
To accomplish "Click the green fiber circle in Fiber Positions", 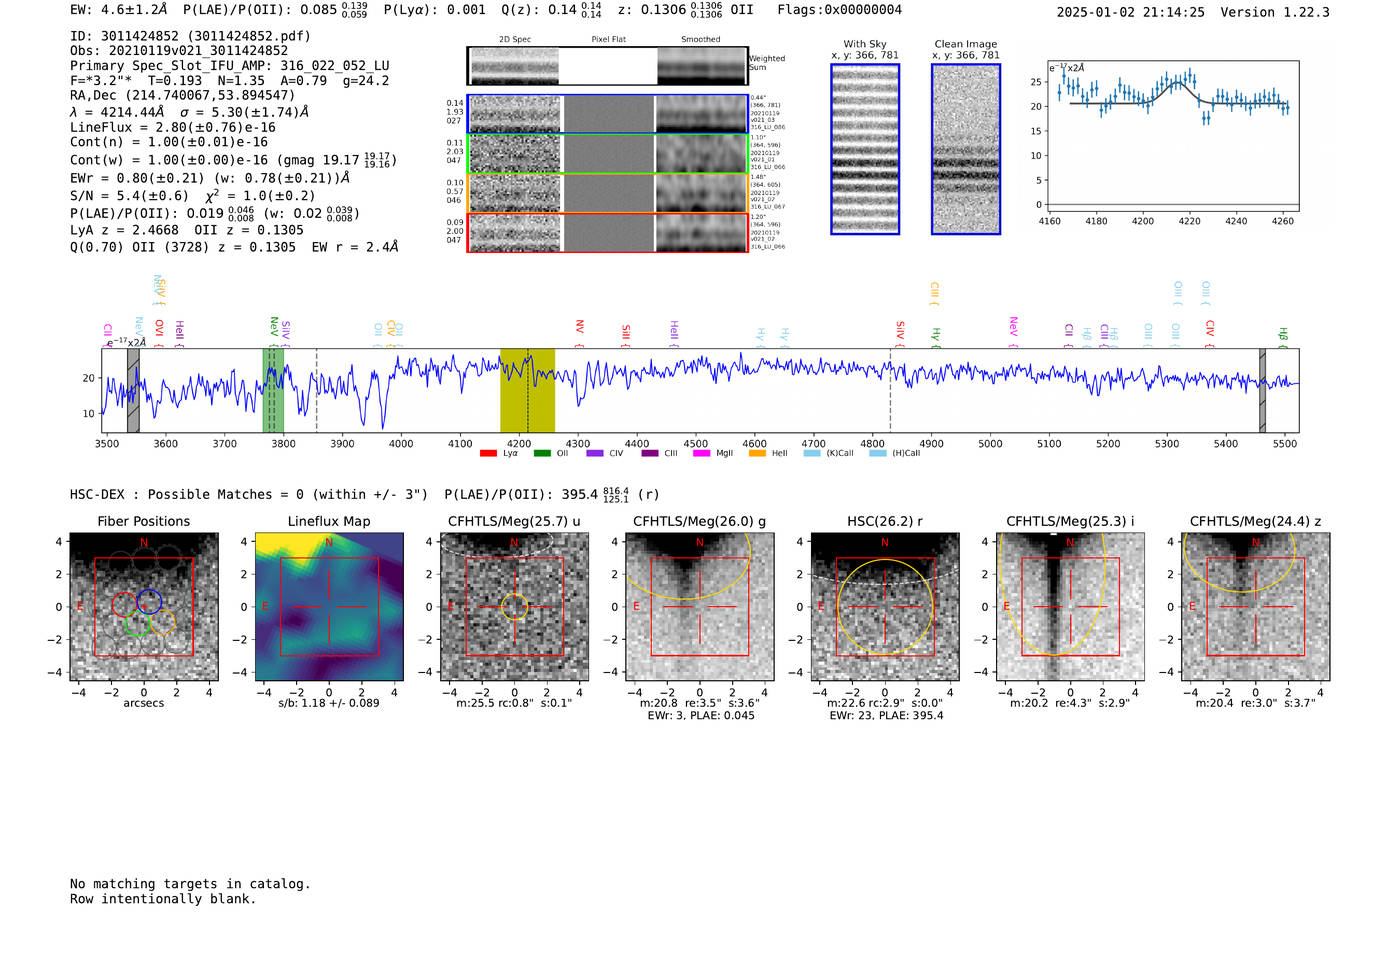I will tap(138, 625).
